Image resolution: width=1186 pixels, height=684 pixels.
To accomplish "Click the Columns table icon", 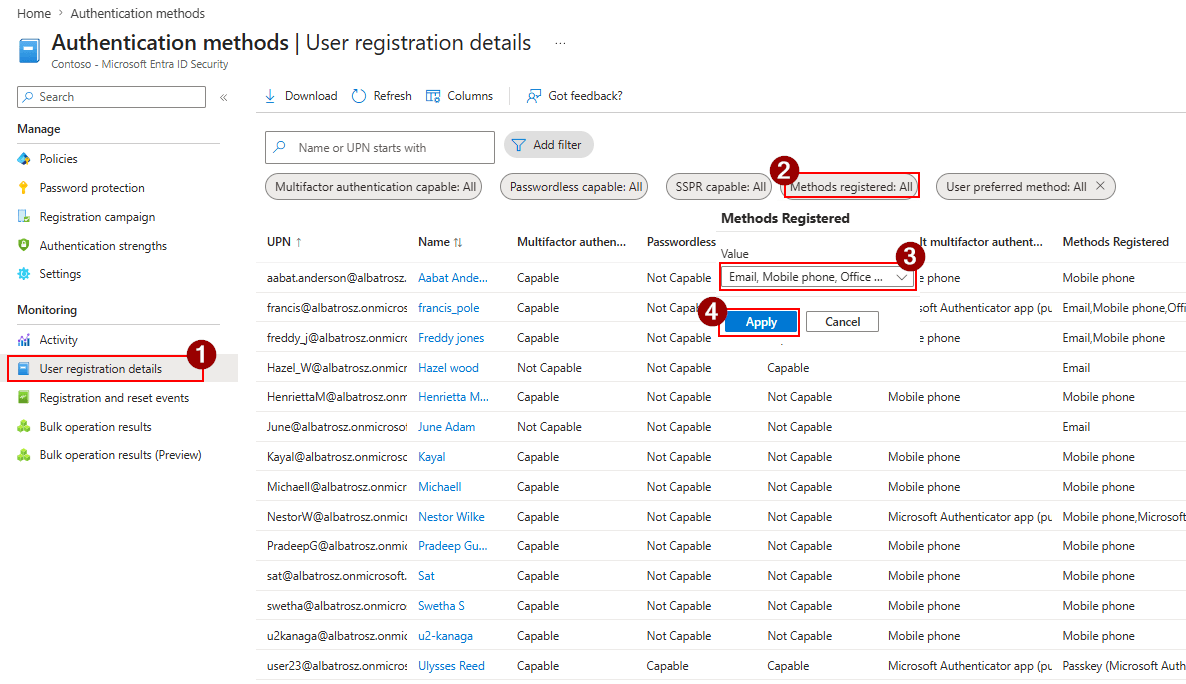I will click(x=433, y=96).
